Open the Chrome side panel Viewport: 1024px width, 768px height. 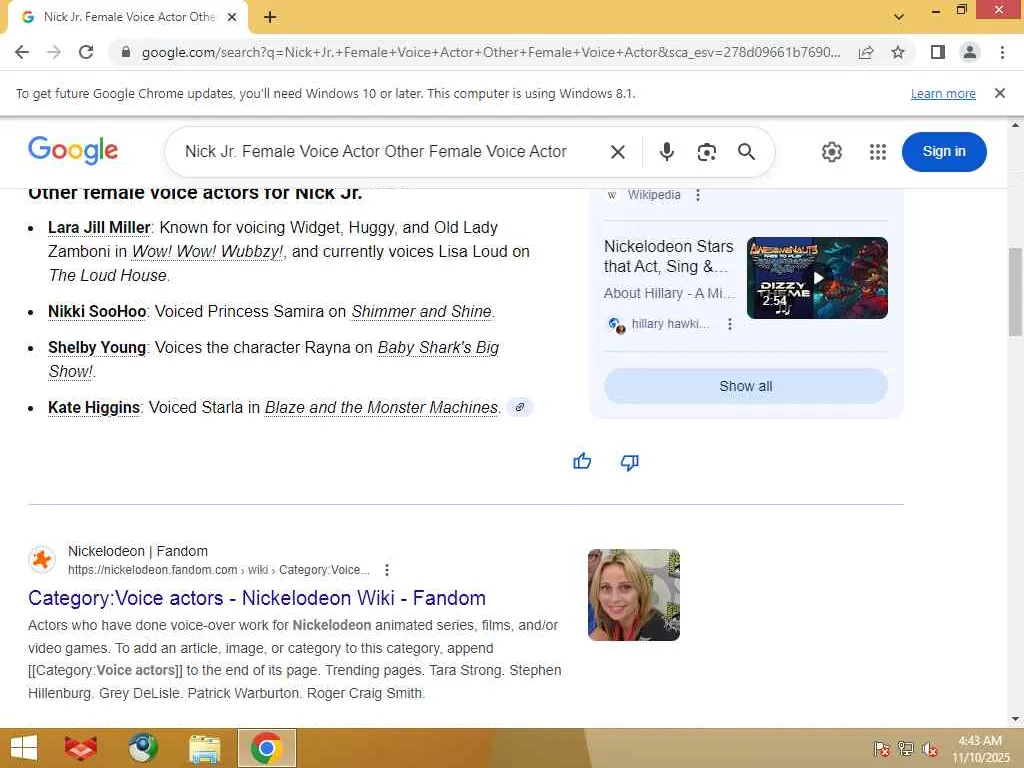click(938, 52)
